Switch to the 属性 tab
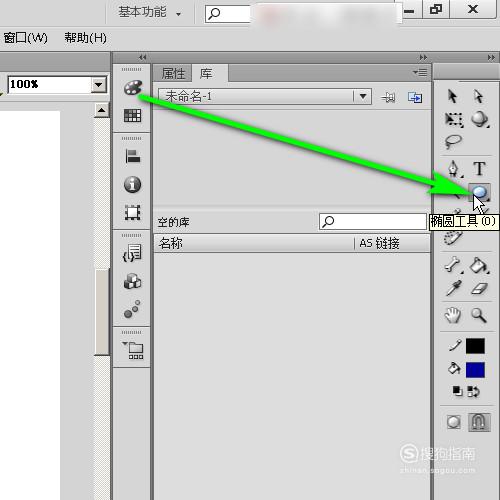Viewport: 500px width, 500px height. click(173, 73)
